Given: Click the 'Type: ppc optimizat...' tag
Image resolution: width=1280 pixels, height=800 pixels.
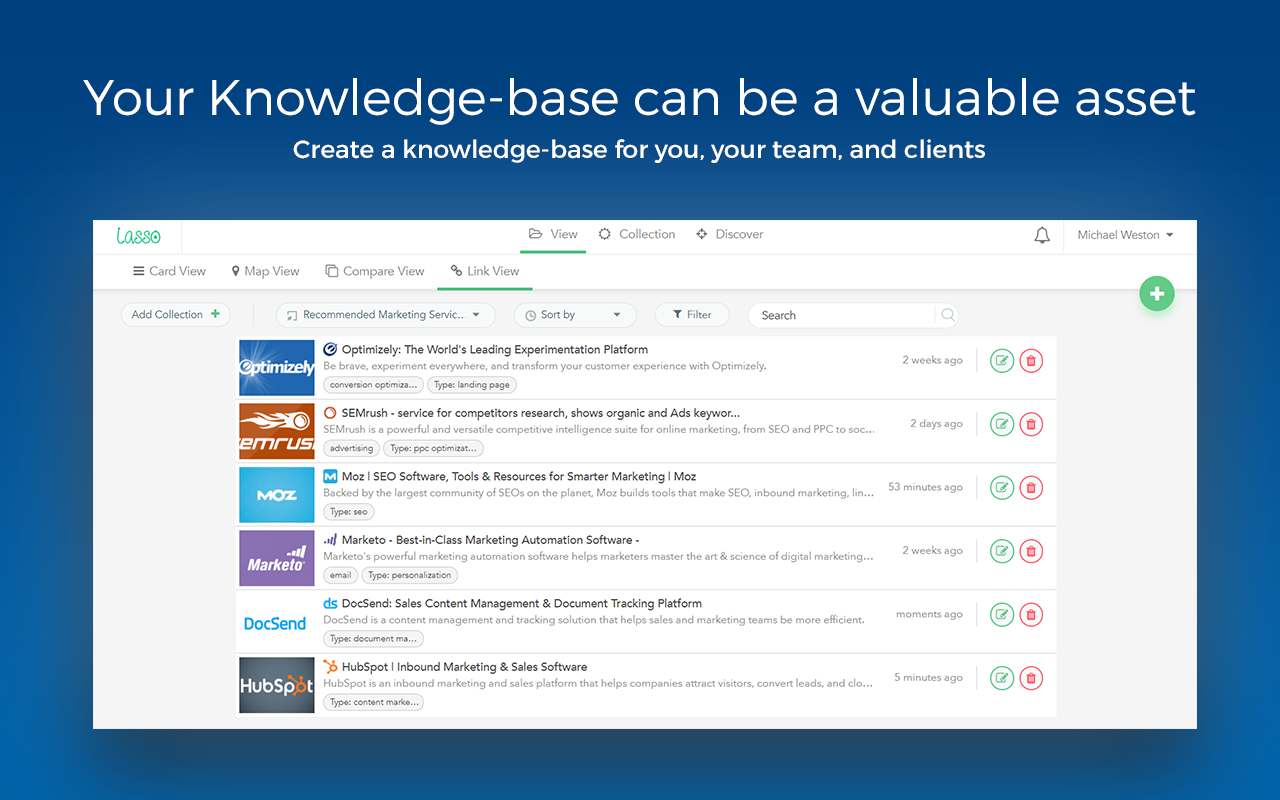Looking at the screenshot, I should (x=434, y=448).
